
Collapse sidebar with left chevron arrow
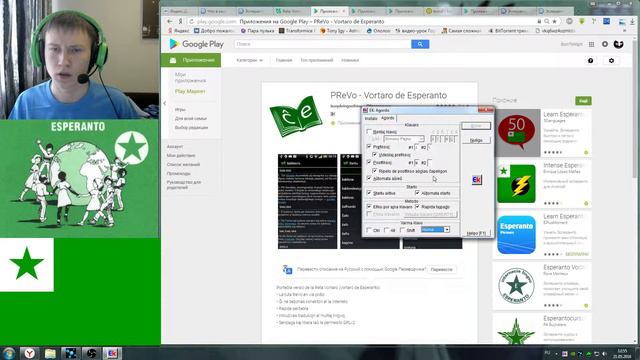[164, 103]
